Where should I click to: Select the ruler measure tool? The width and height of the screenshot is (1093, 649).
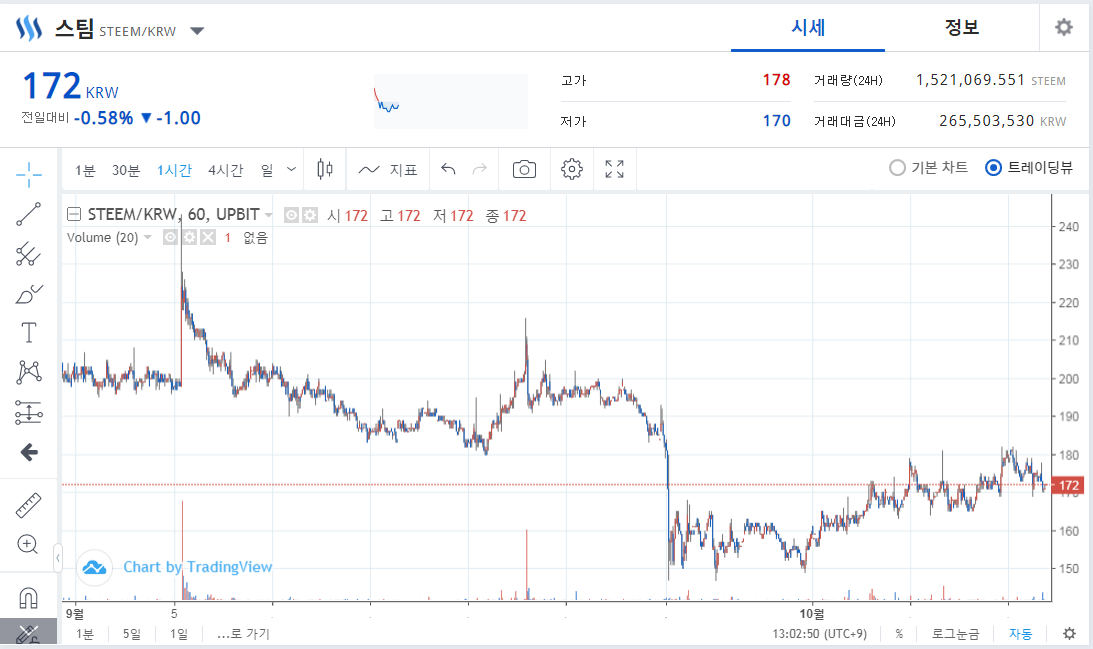point(29,505)
